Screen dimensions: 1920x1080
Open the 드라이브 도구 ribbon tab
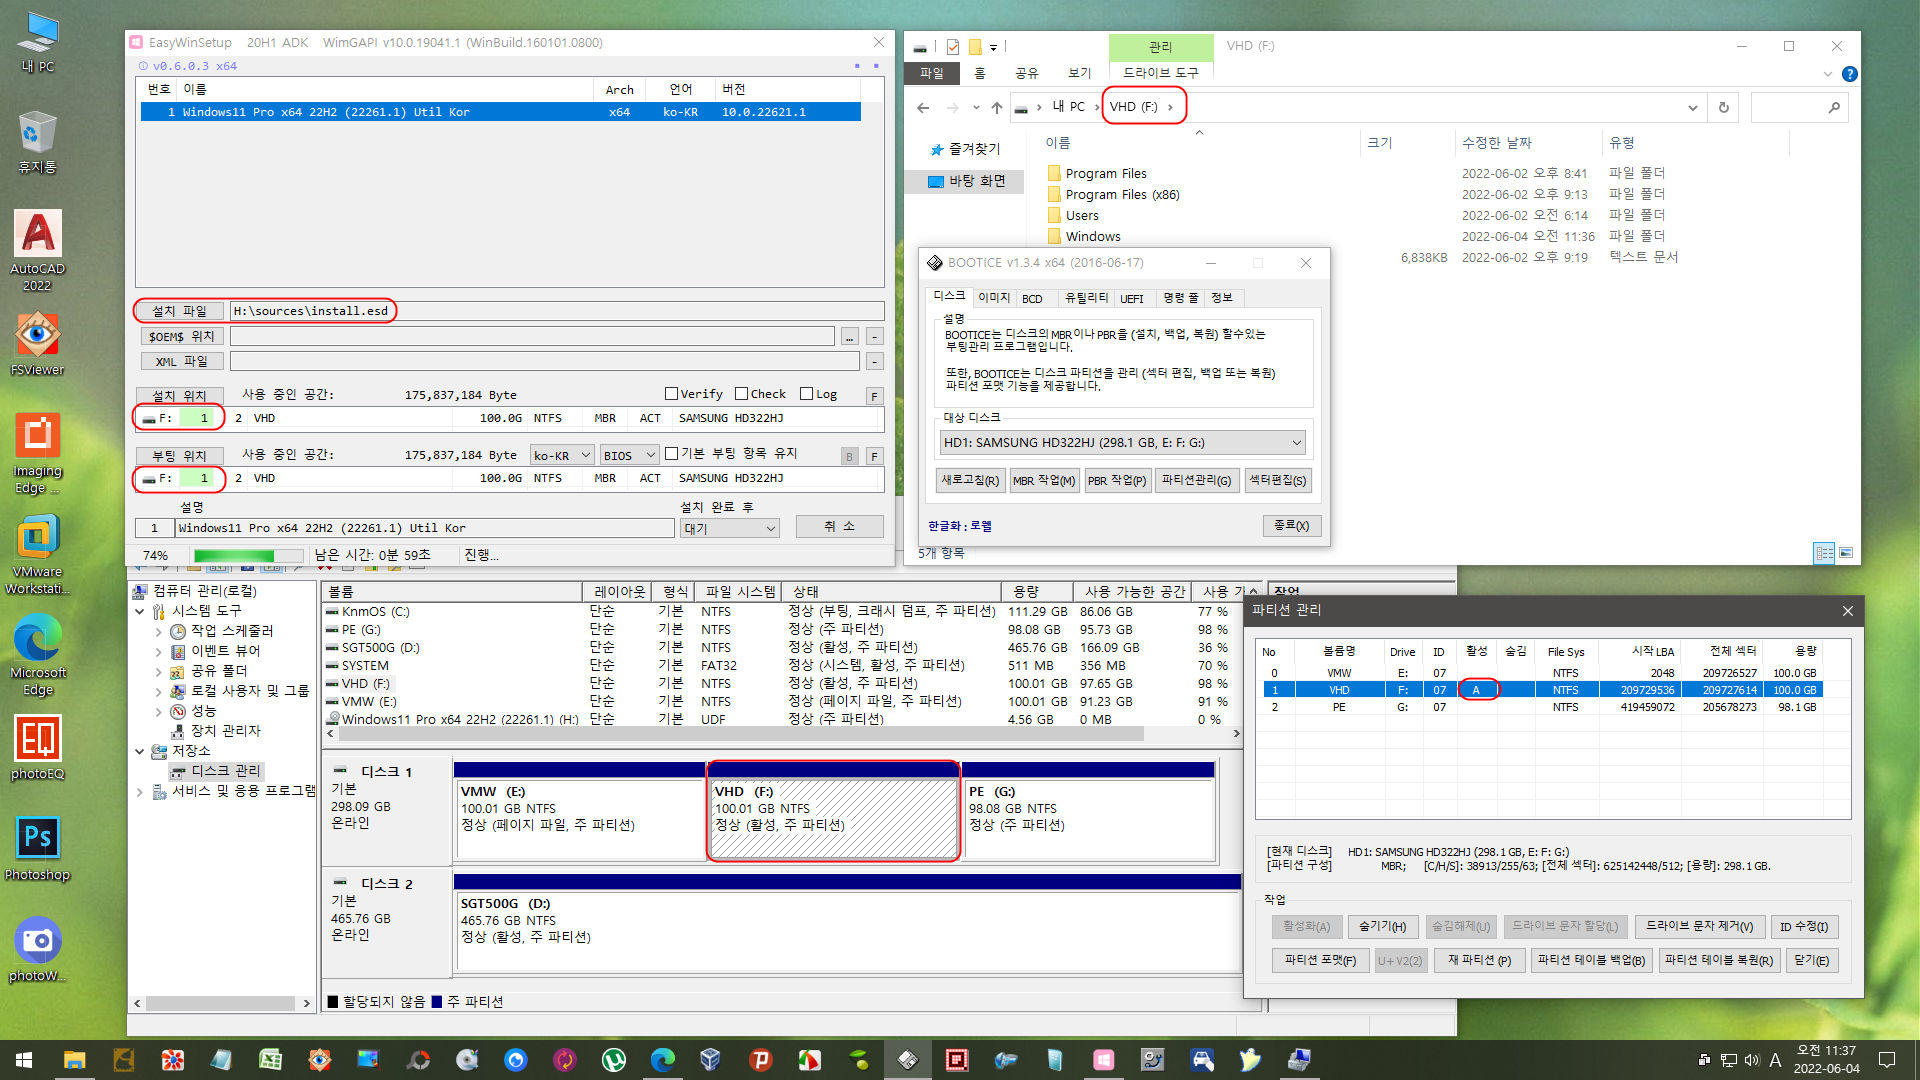(1160, 73)
